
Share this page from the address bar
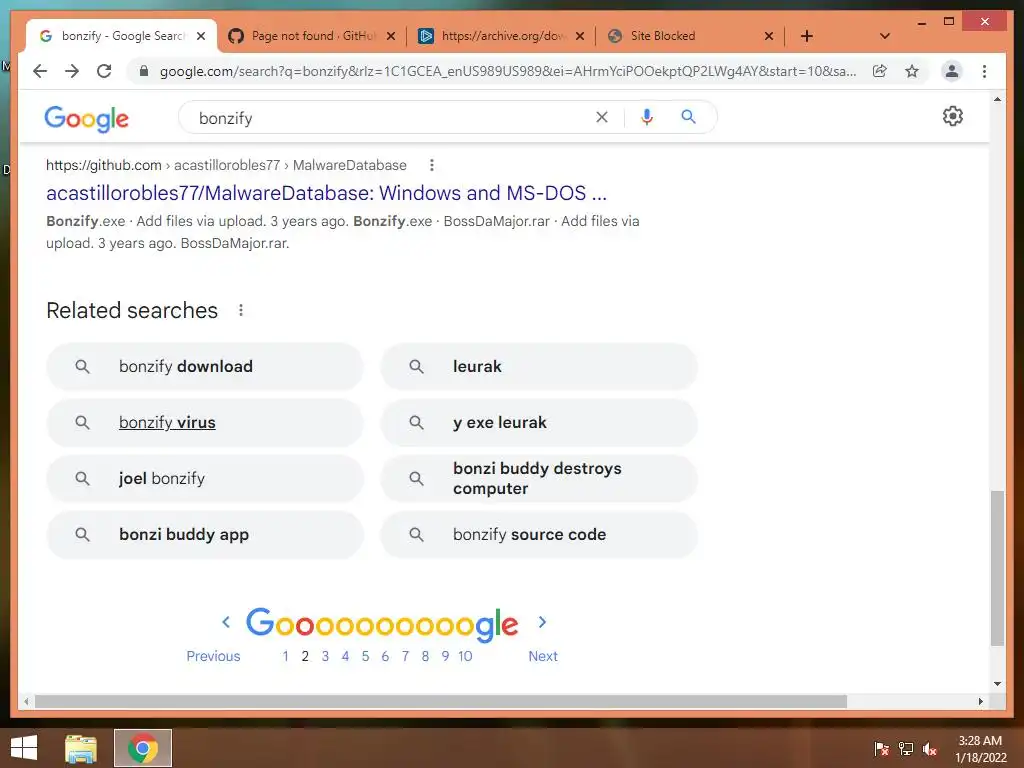click(880, 71)
